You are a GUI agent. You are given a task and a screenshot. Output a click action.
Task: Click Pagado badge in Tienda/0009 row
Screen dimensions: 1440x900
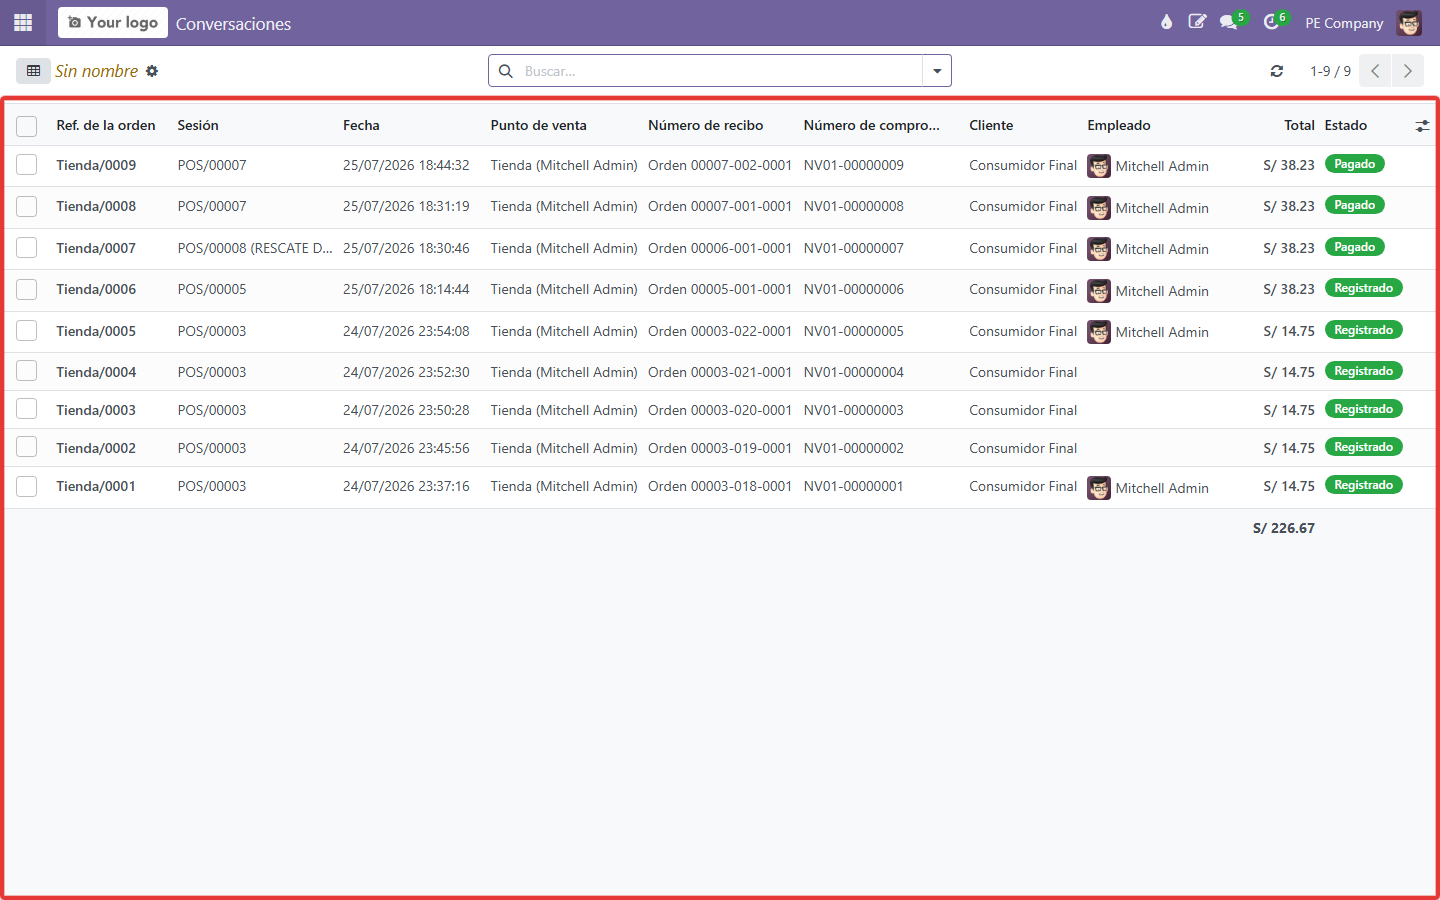[x=1354, y=164]
